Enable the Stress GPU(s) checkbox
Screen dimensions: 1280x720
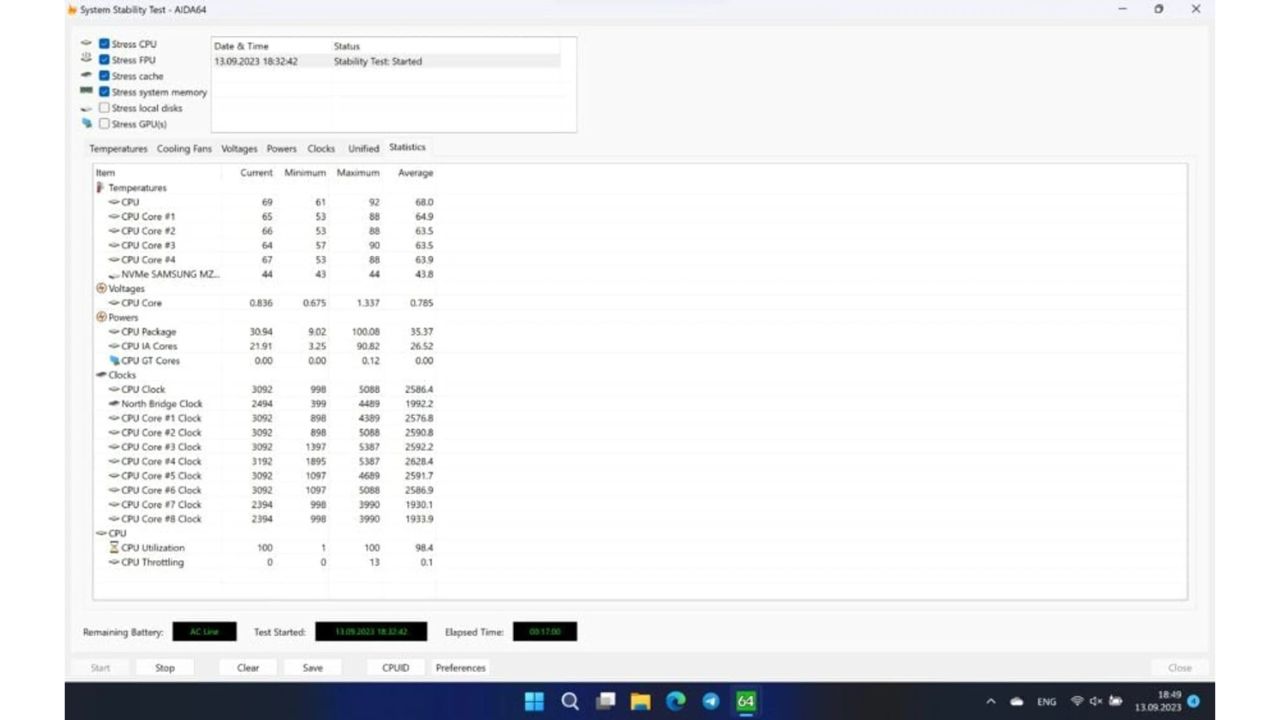(x=104, y=123)
